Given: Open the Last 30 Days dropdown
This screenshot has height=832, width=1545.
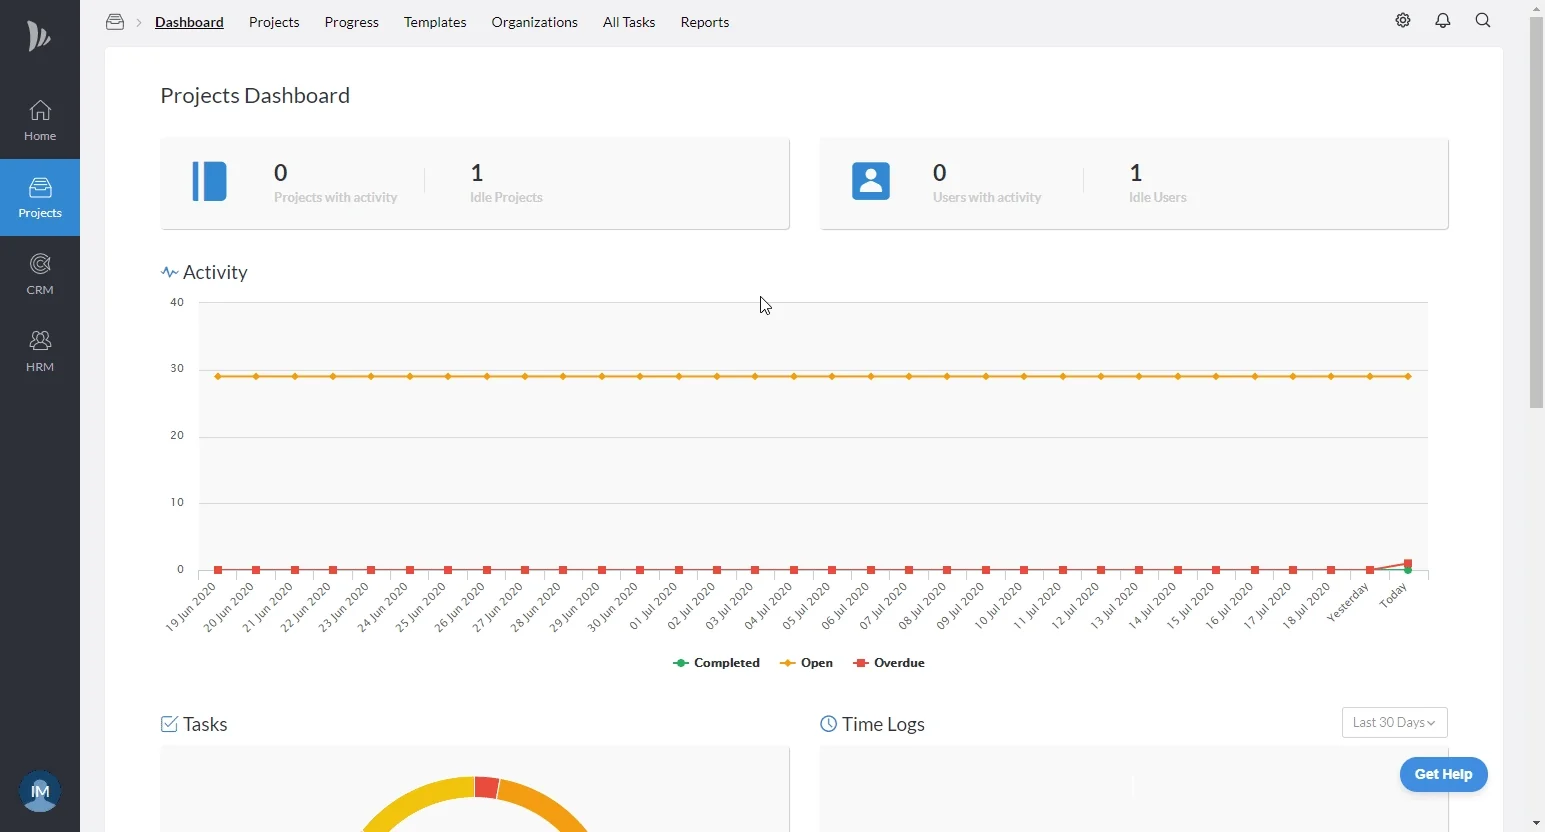Looking at the screenshot, I should (x=1394, y=723).
